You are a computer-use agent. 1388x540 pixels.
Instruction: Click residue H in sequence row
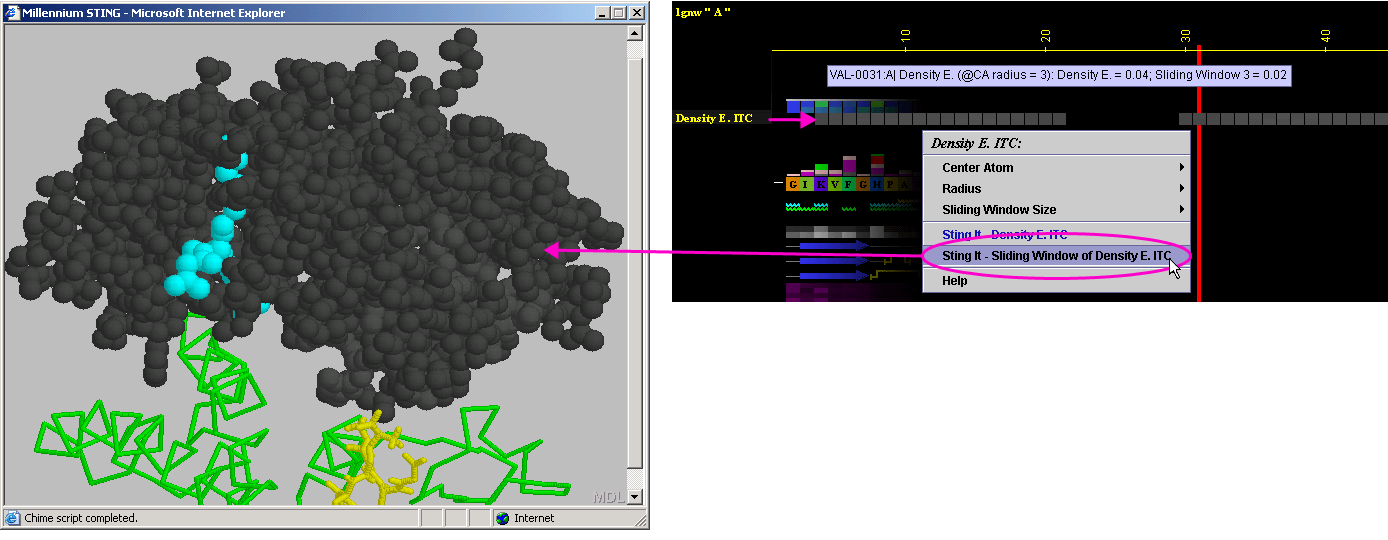[x=877, y=184]
